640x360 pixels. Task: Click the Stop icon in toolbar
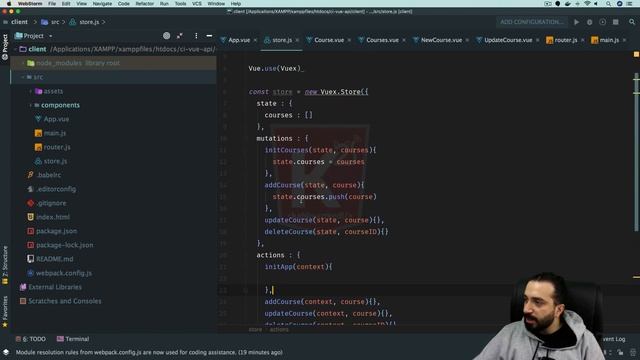[x=616, y=22]
